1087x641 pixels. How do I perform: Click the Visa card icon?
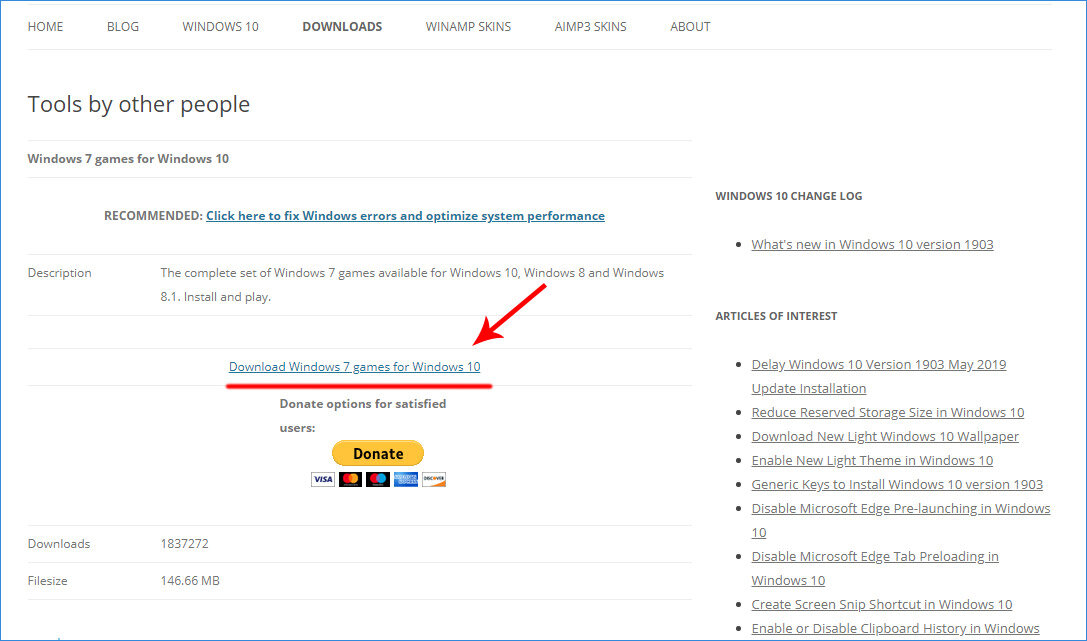tap(322, 479)
